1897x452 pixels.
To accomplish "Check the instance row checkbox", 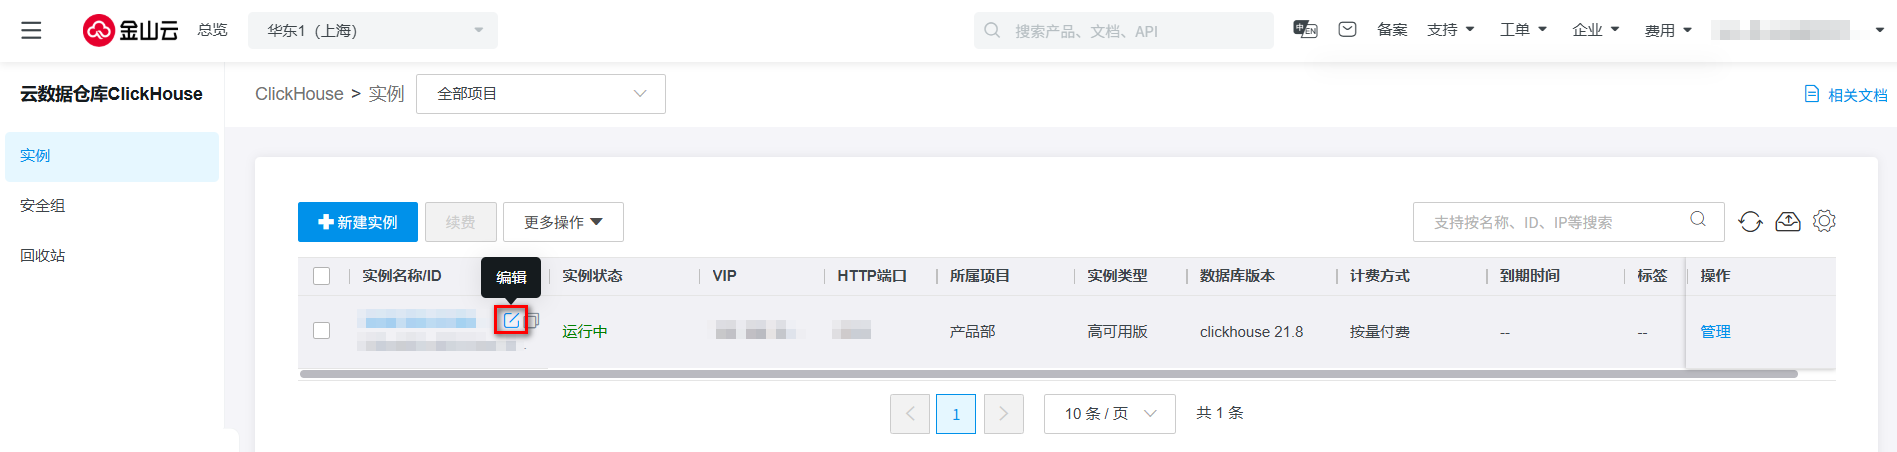I will tap(321, 330).
